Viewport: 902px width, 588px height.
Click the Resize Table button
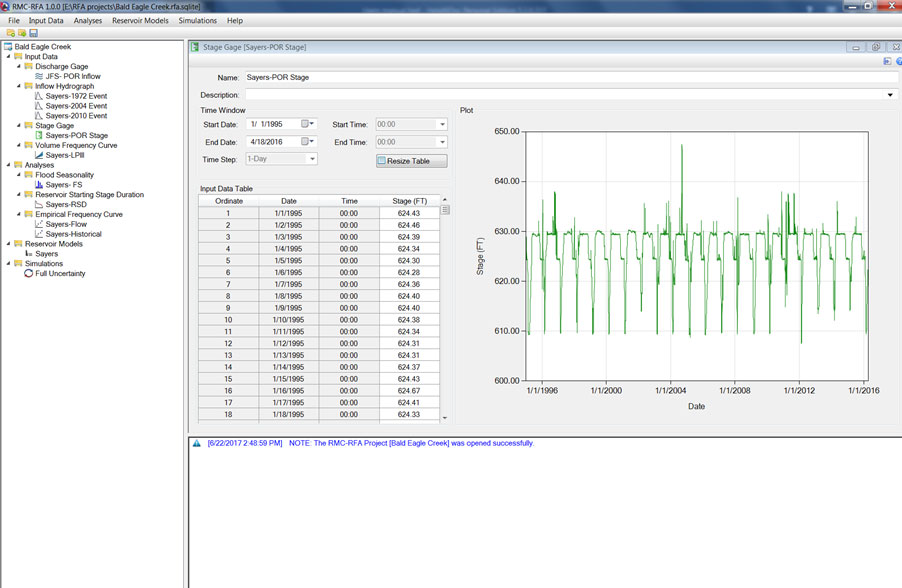click(x=411, y=161)
